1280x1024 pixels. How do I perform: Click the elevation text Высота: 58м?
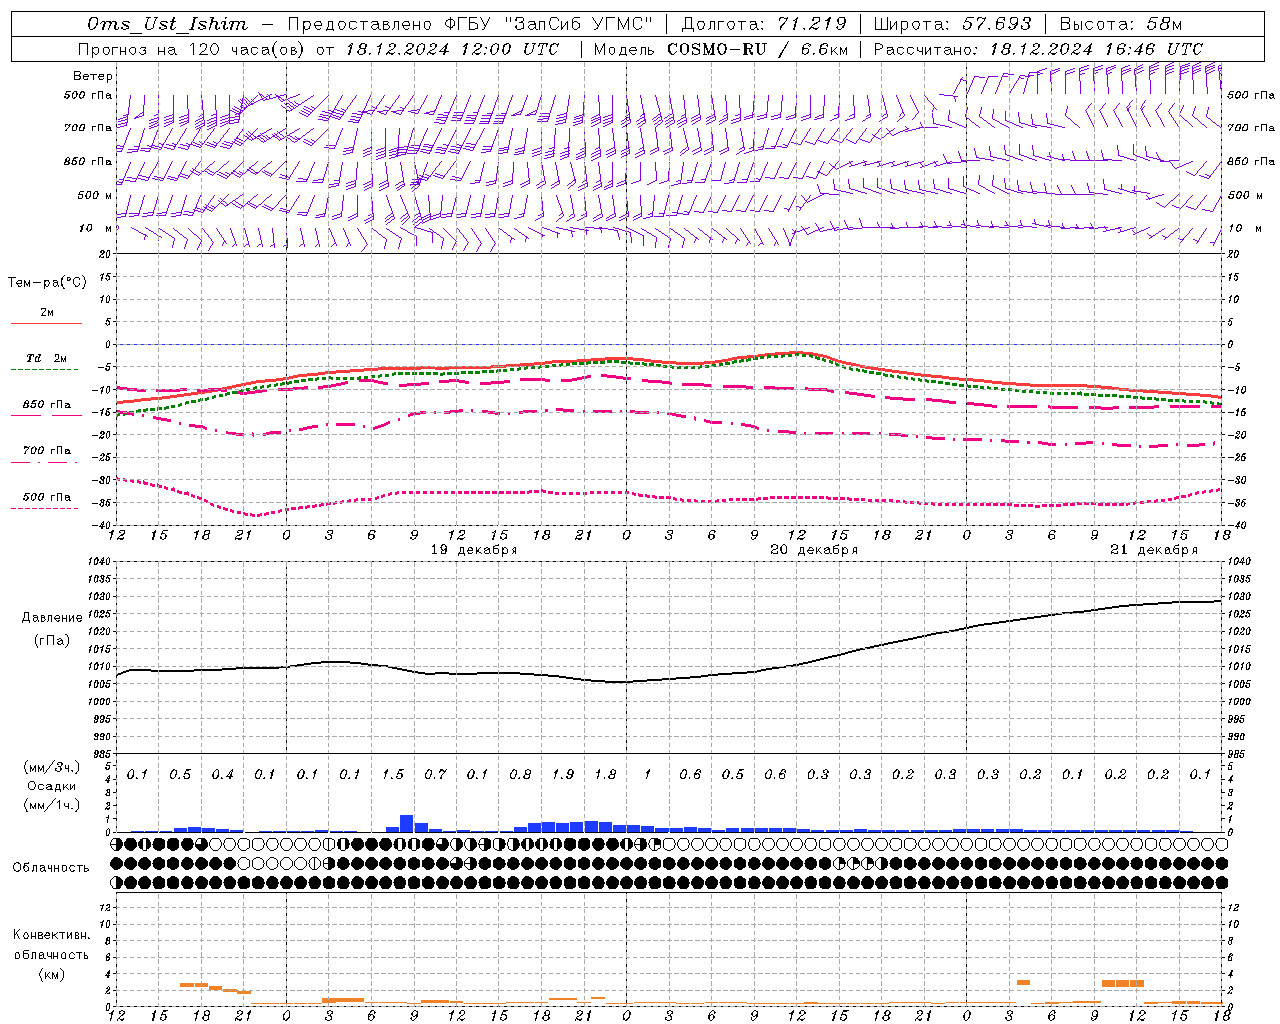click(1120, 24)
